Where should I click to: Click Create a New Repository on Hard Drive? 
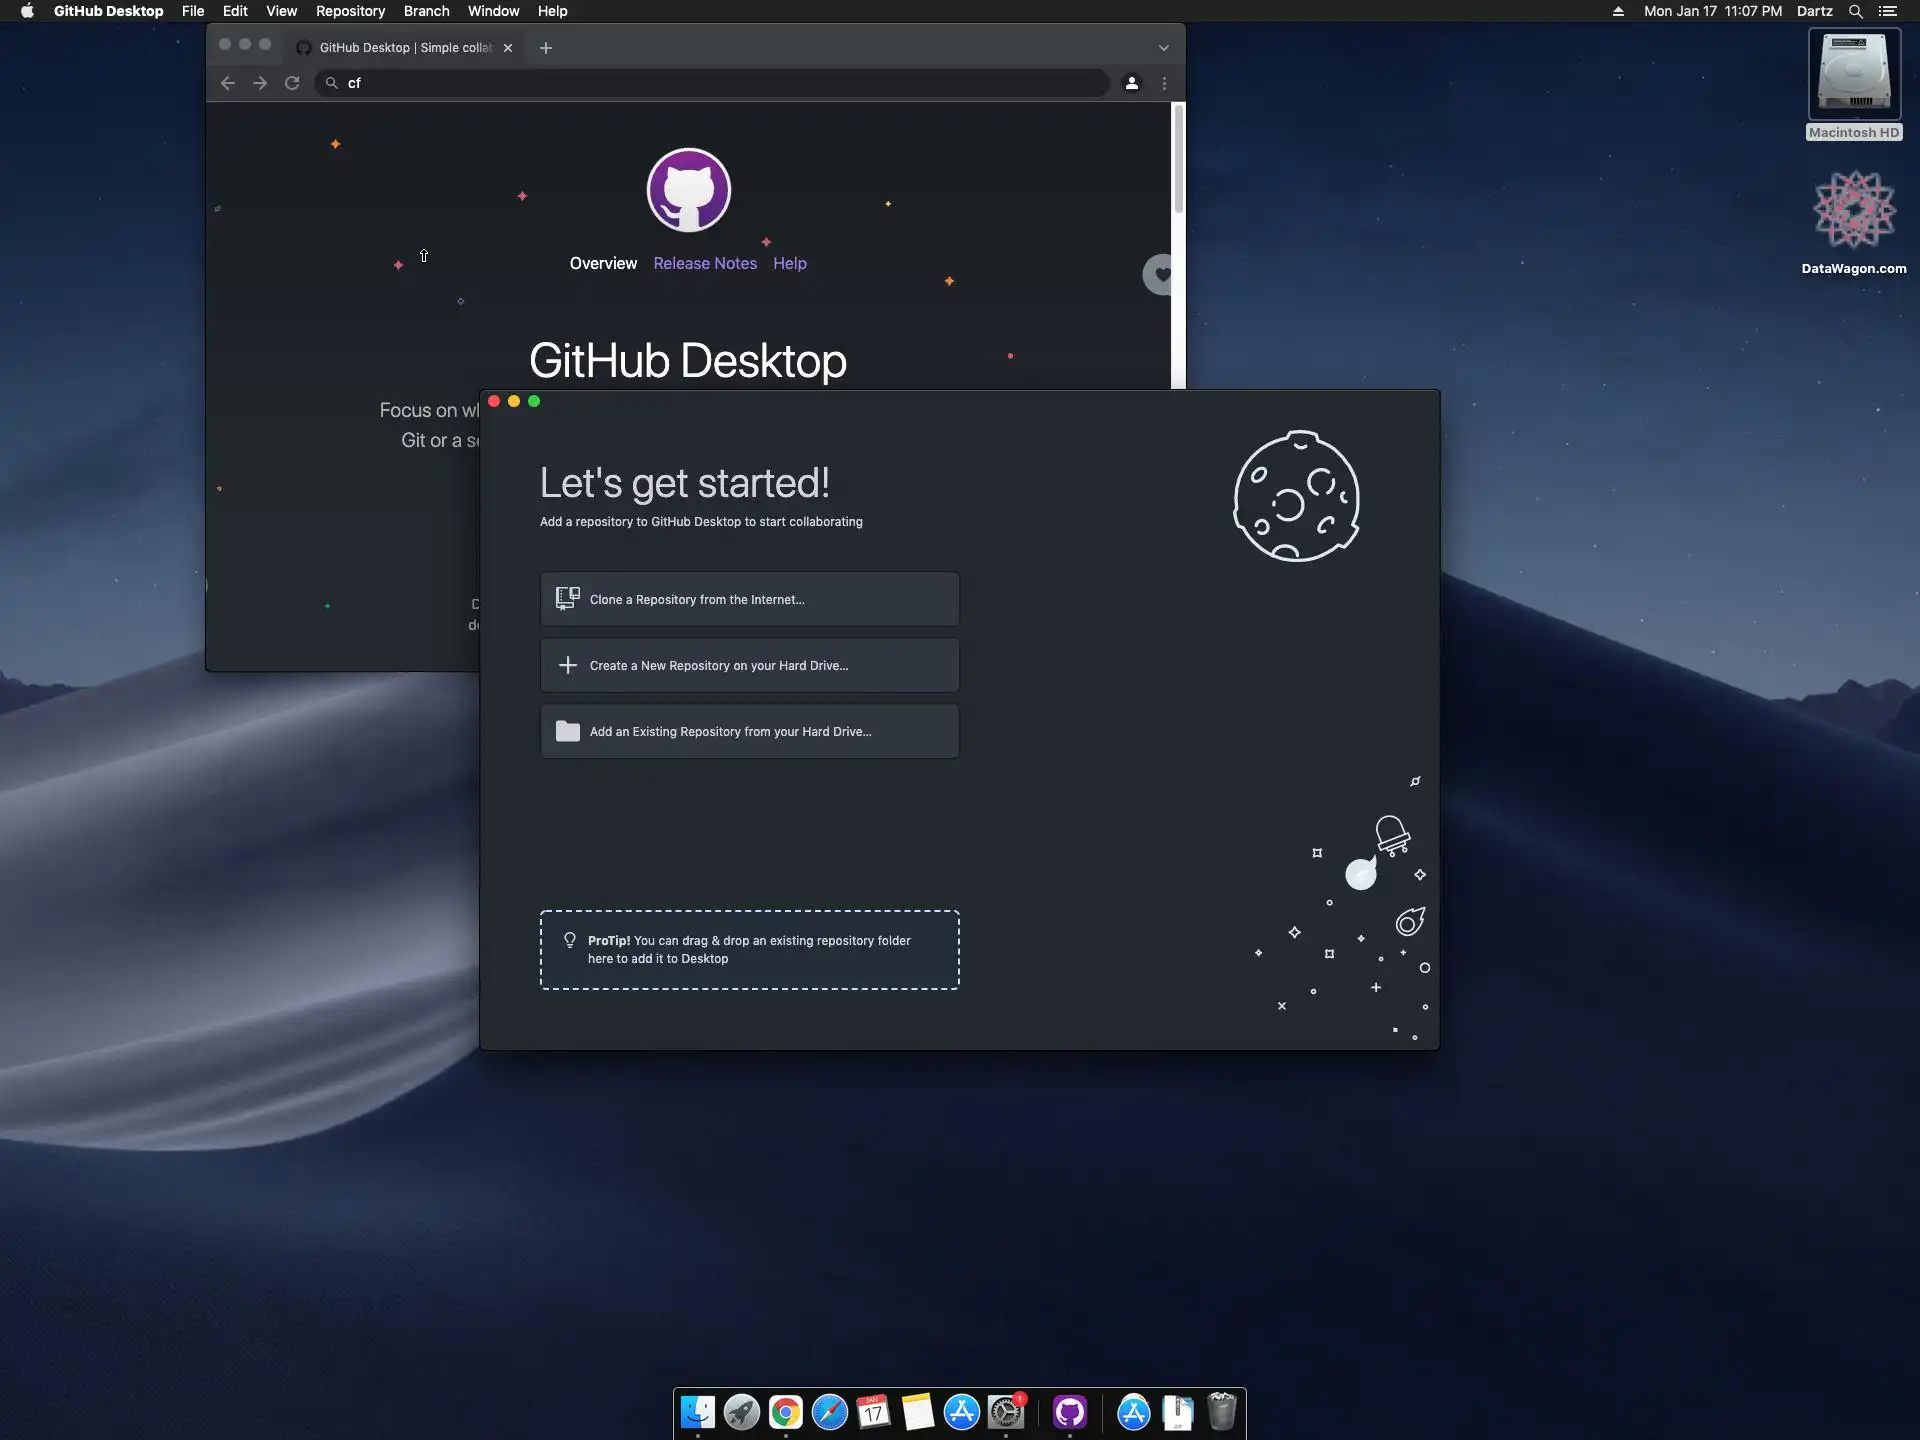pos(749,665)
